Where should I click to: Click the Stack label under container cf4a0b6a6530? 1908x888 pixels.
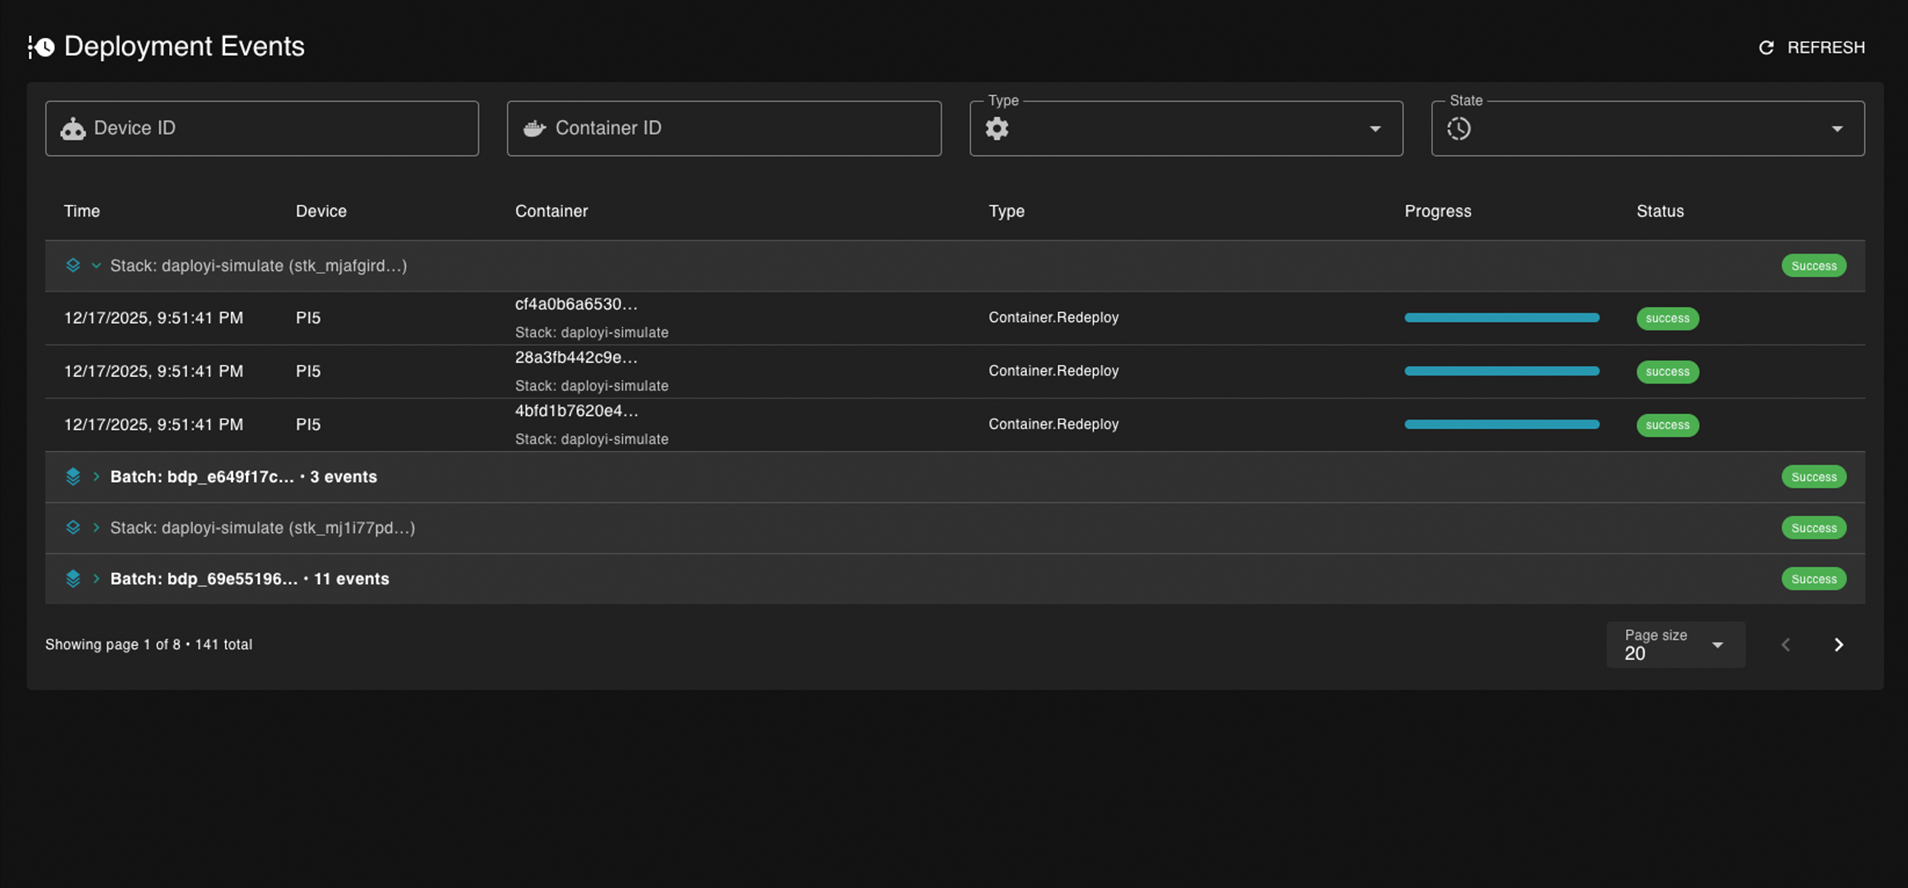pyautogui.click(x=592, y=332)
